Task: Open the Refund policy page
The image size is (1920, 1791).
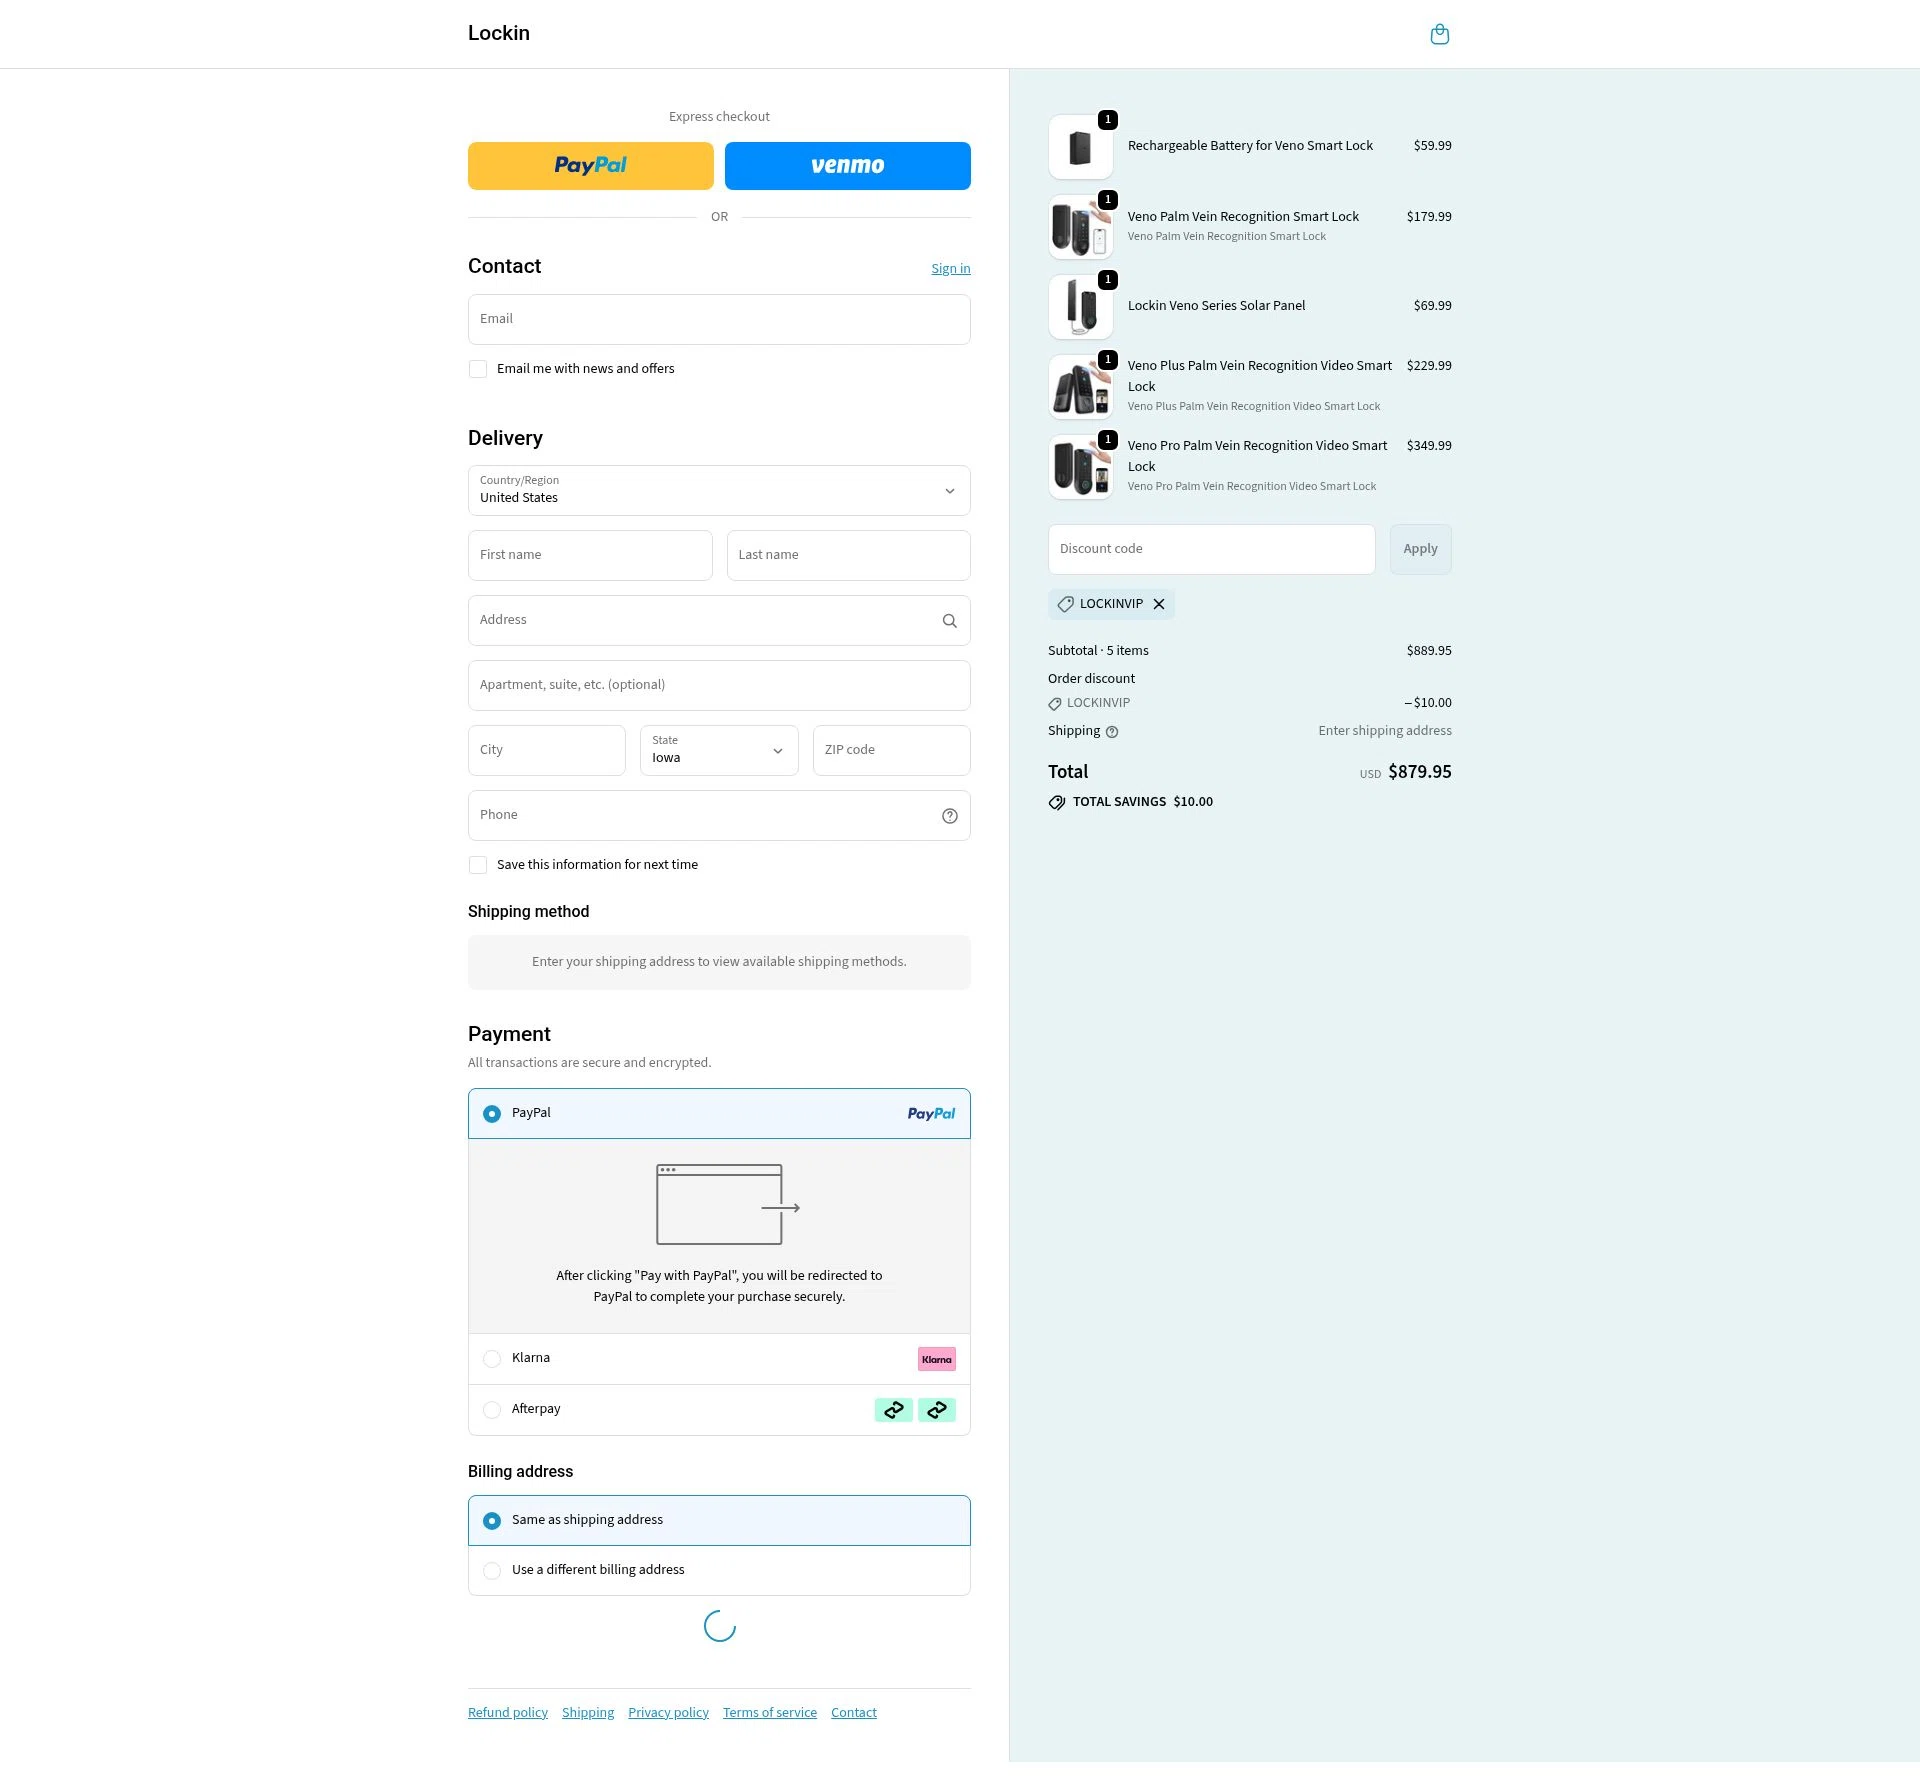Action: point(507,1712)
